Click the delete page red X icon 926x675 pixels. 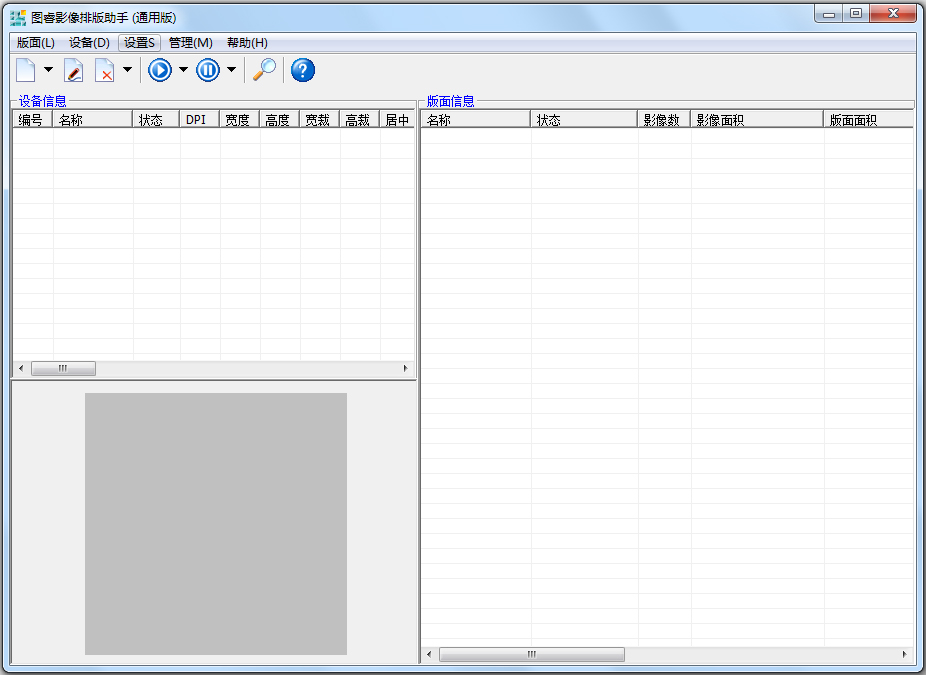coord(105,70)
